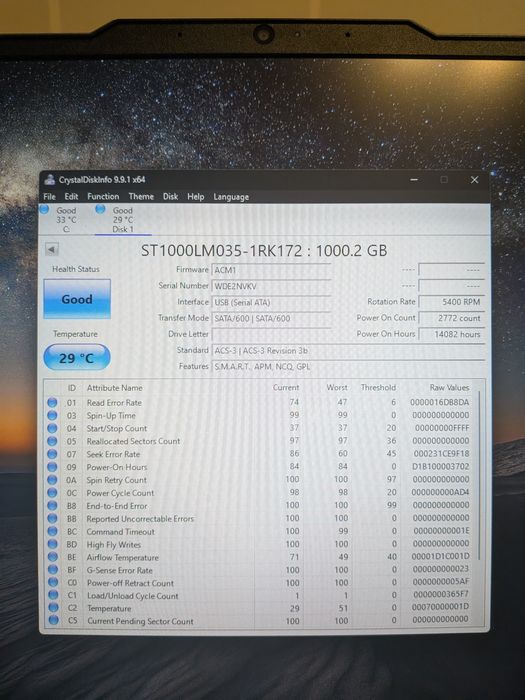
Task: Click the status icon for Seek Error Rate
Action: coord(52,454)
